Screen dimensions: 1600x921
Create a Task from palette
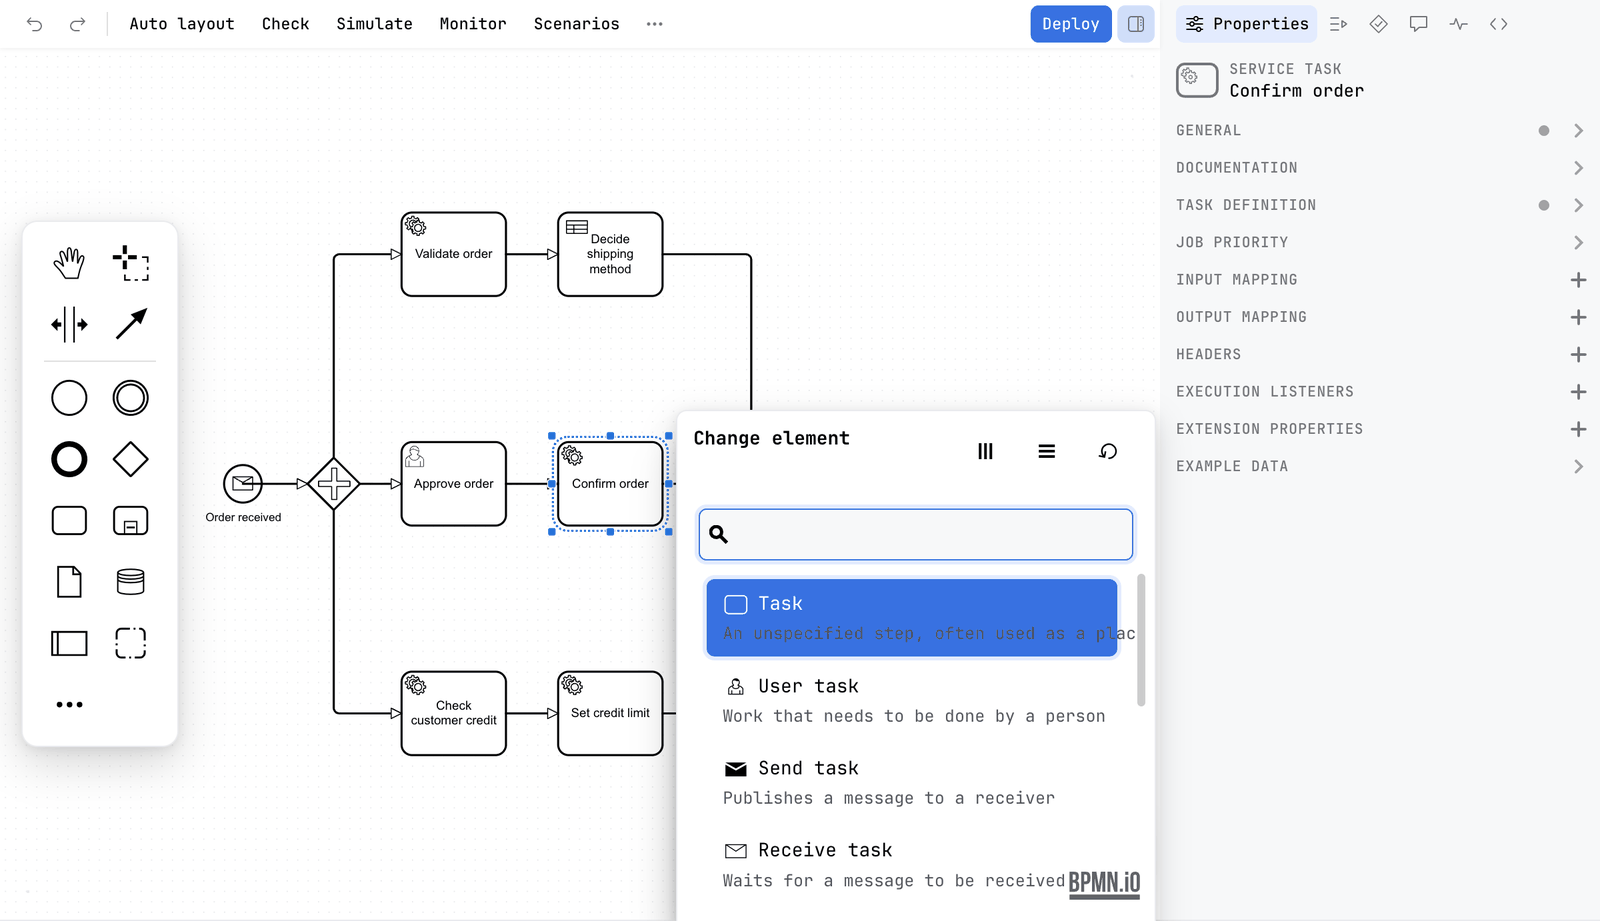click(69, 521)
